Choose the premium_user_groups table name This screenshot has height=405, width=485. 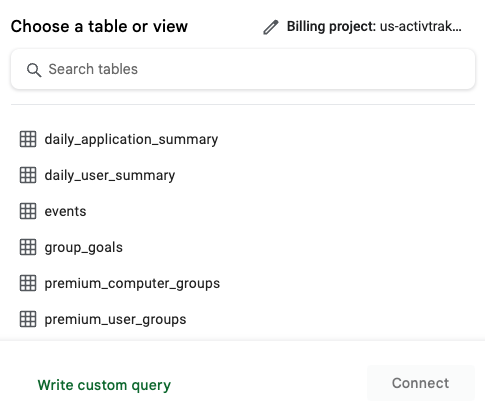tap(115, 320)
